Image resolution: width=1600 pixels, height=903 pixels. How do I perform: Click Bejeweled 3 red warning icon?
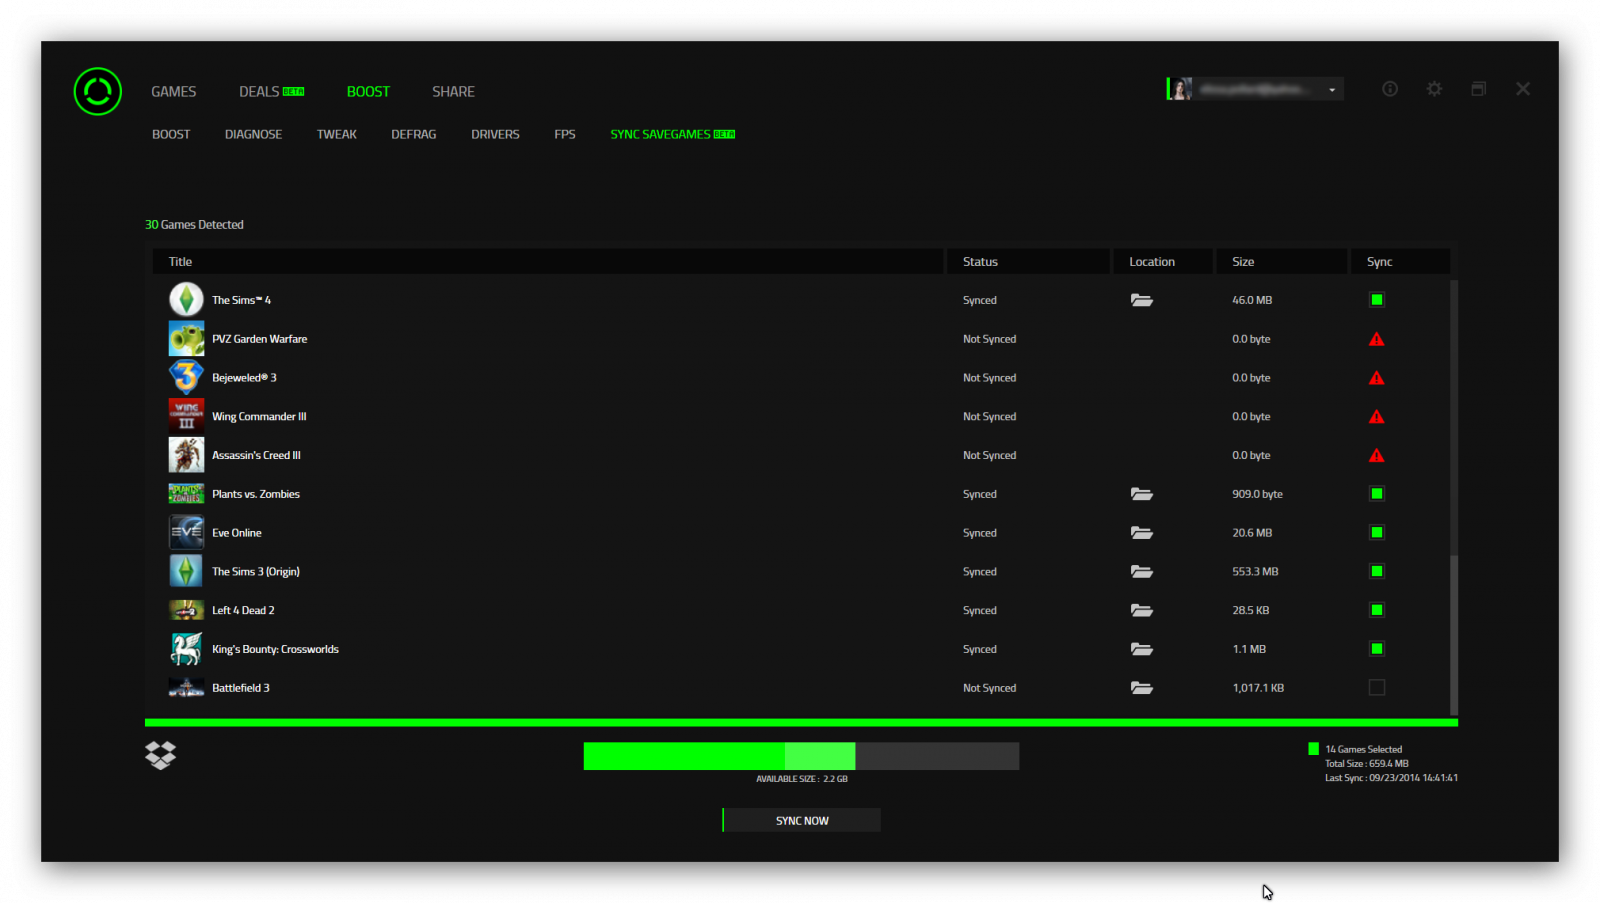pyautogui.click(x=1377, y=378)
